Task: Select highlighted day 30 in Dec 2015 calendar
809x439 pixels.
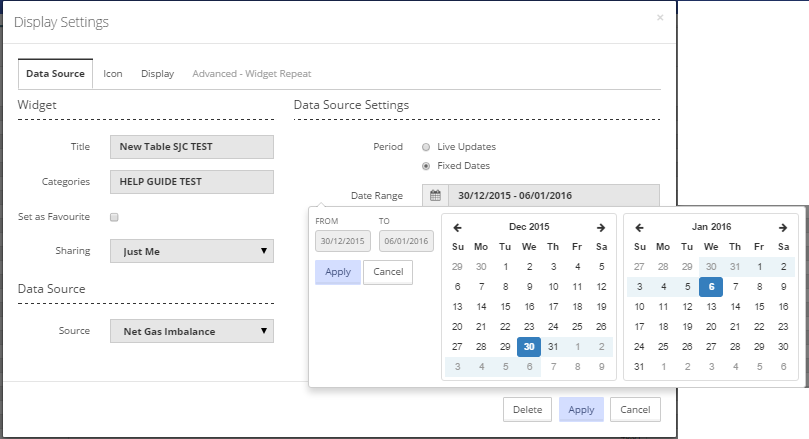Action: tap(529, 347)
